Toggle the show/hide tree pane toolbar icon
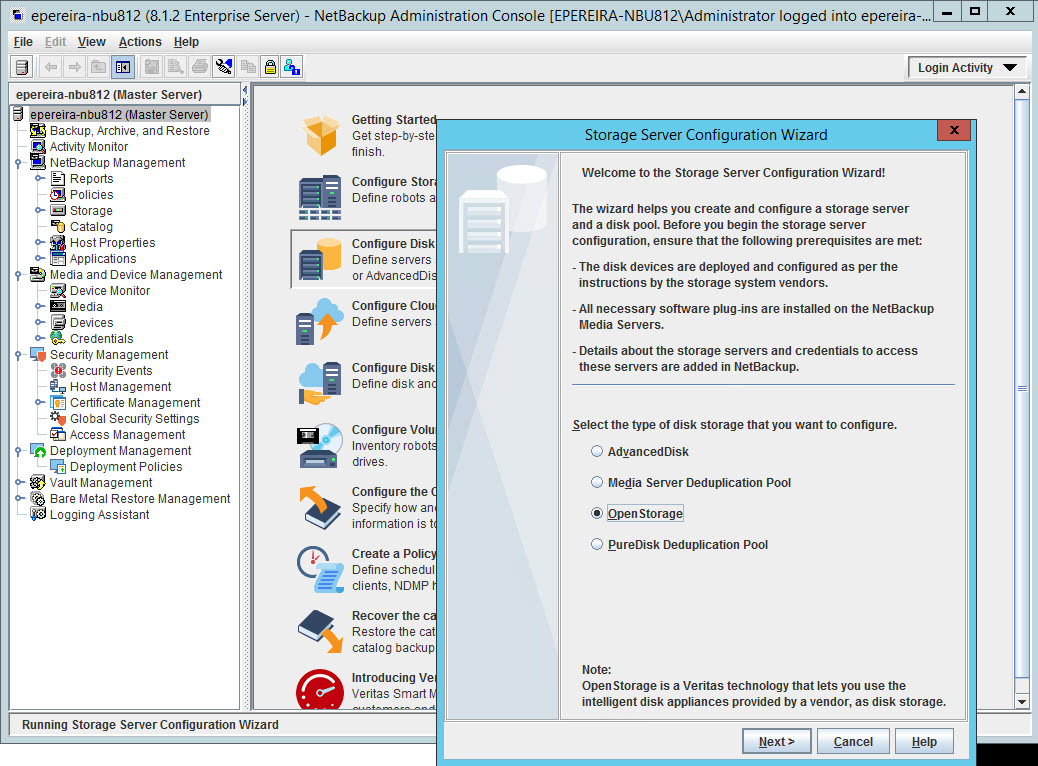 coord(123,67)
